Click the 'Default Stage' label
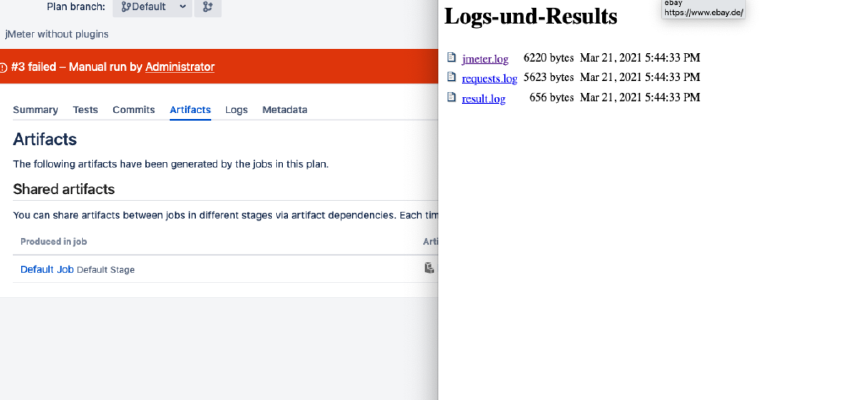853x400 pixels. click(x=106, y=270)
